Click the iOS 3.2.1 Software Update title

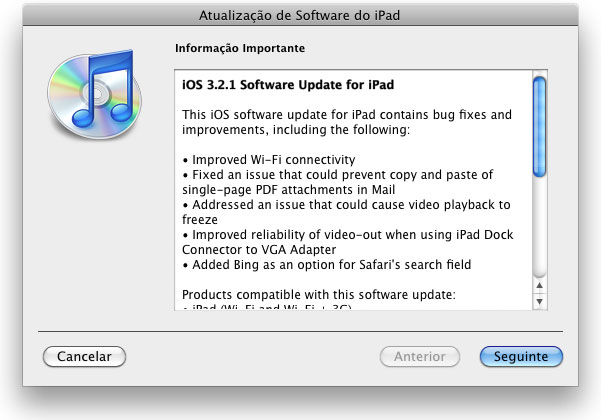(x=288, y=84)
